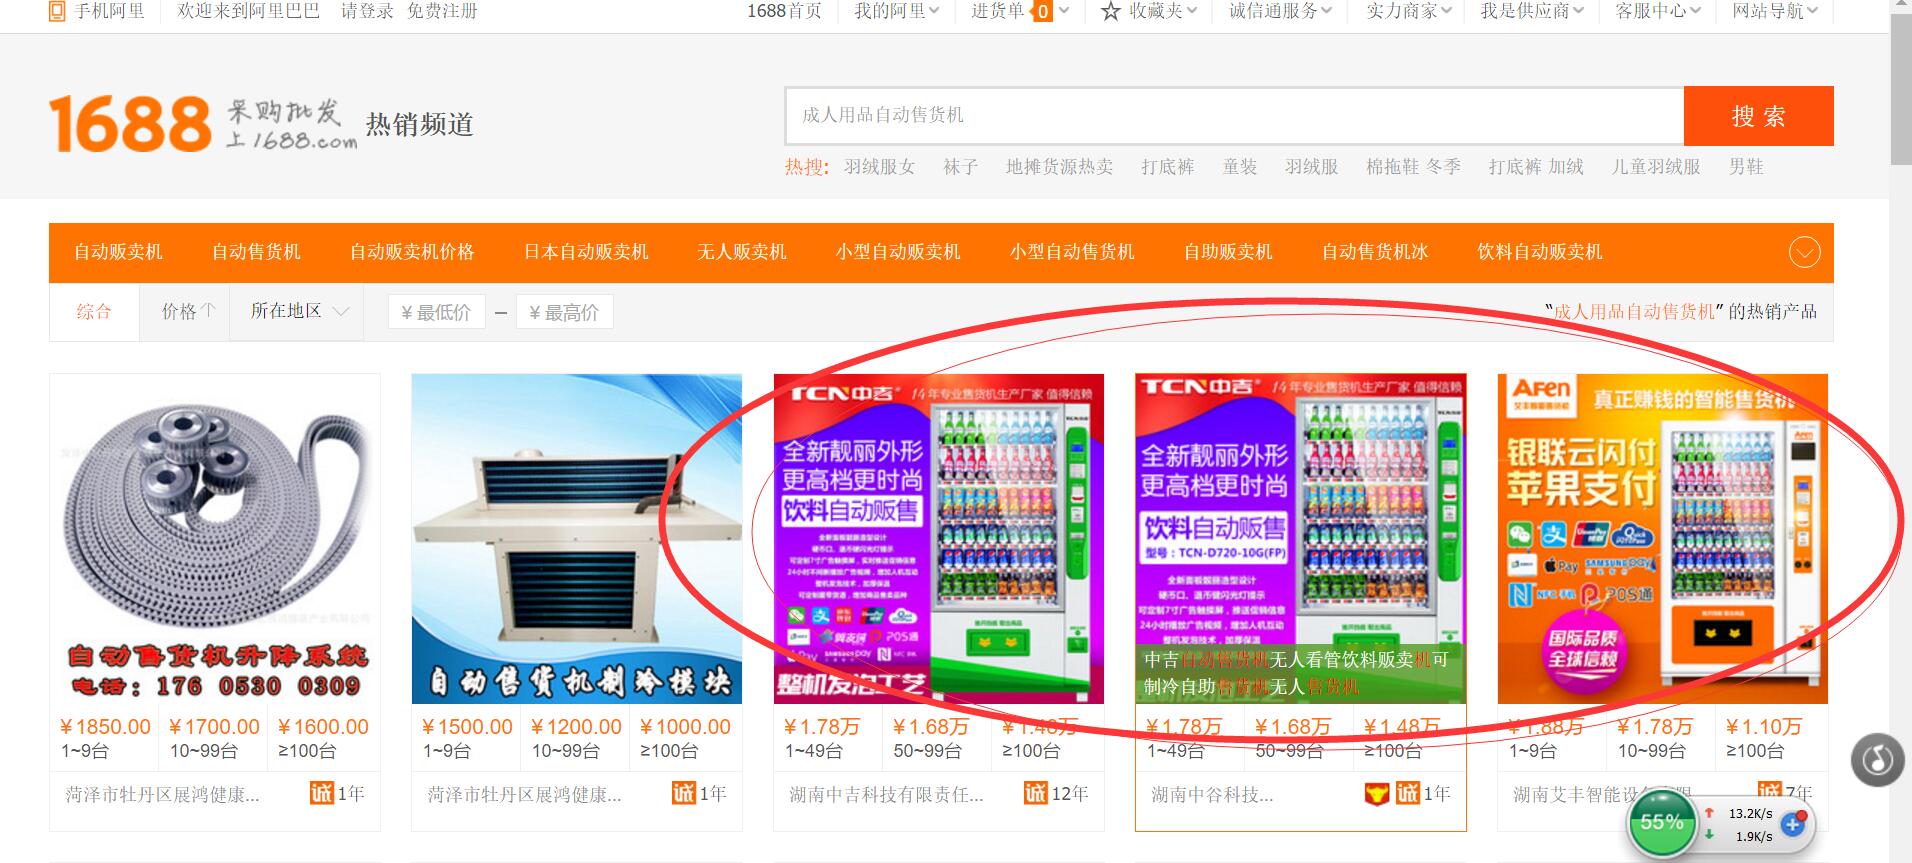
Task: Open the TCN 整机发泡工艺 vending machine image
Action: [x=939, y=539]
